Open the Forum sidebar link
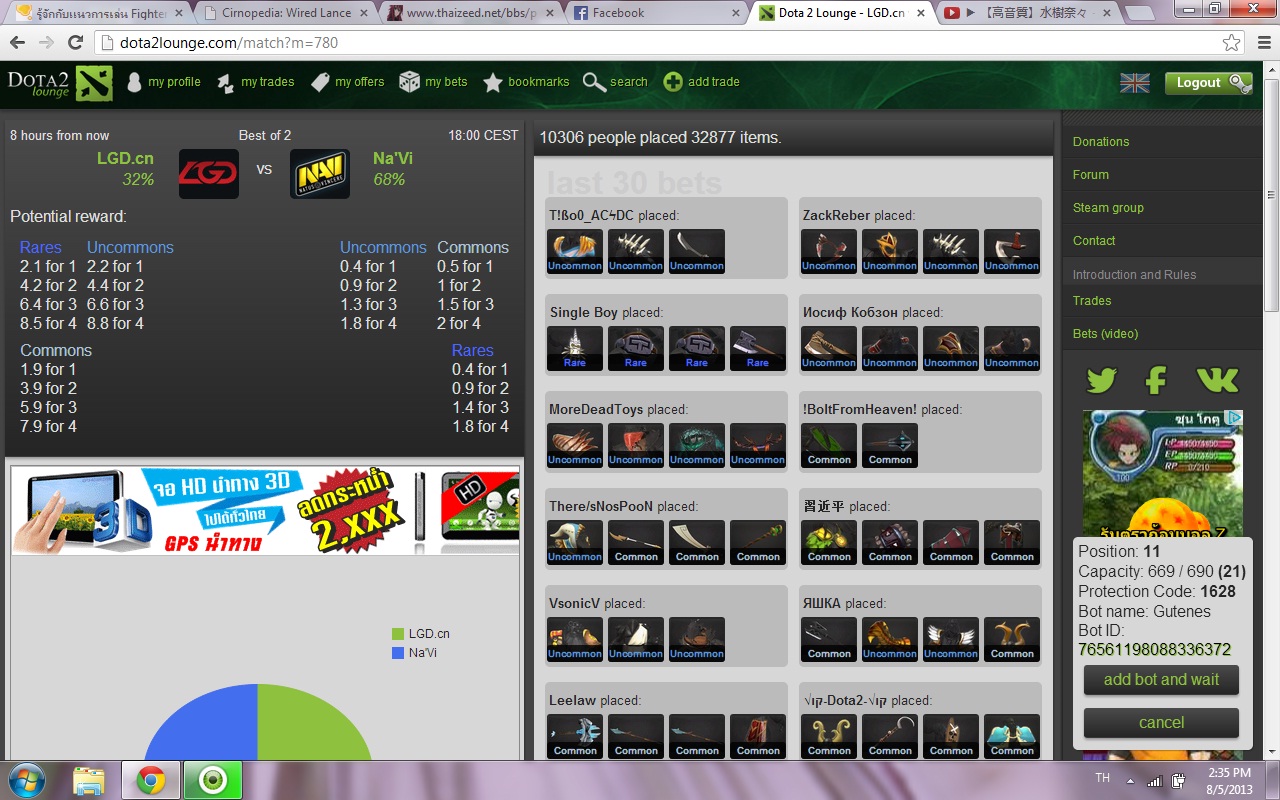This screenshot has height=800, width=1280. tap(1091, 175)
